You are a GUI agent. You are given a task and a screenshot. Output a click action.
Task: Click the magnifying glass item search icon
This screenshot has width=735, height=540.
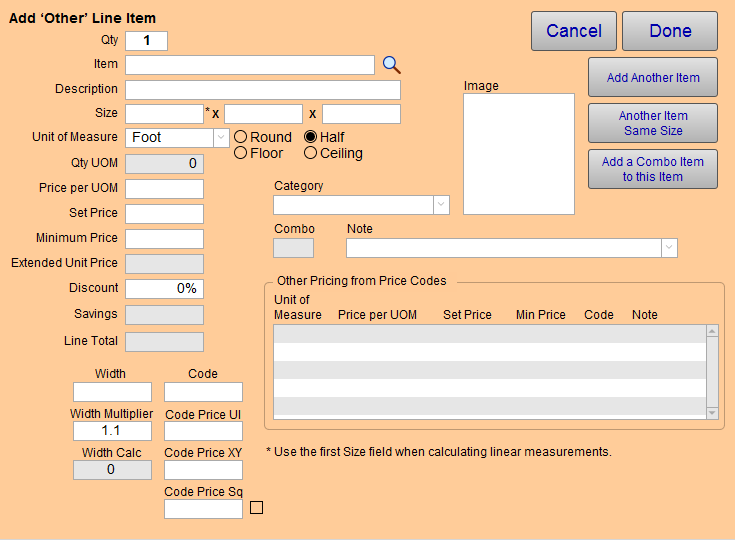click(391, 65)
